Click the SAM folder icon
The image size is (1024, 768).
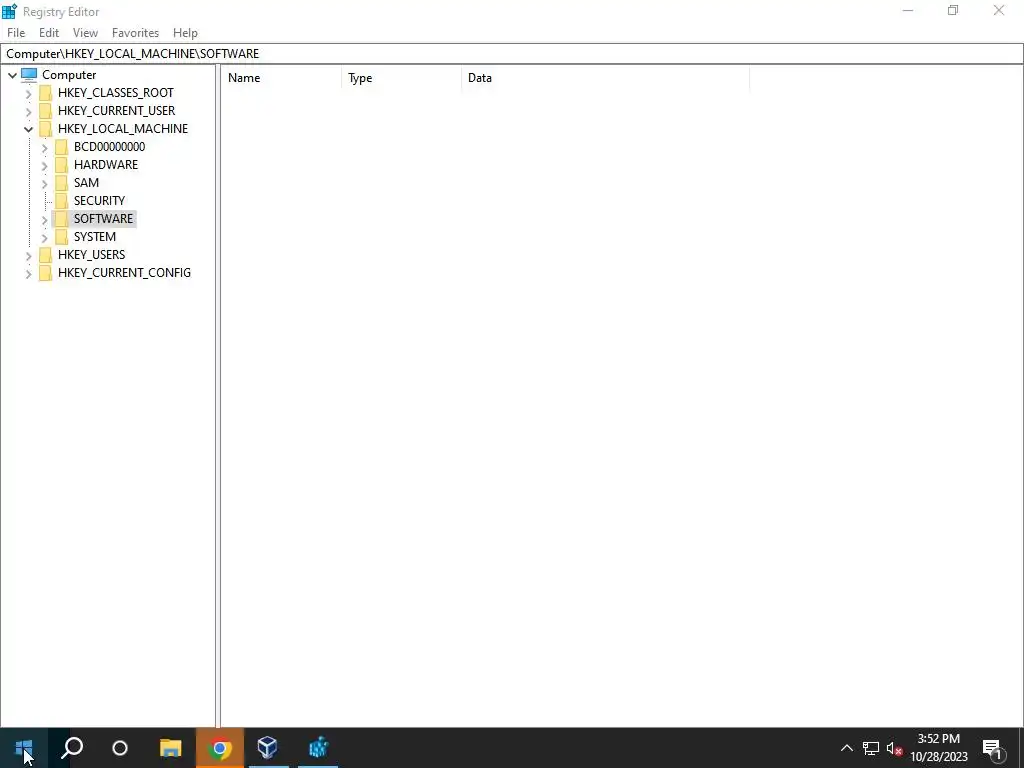click(61, 182)
